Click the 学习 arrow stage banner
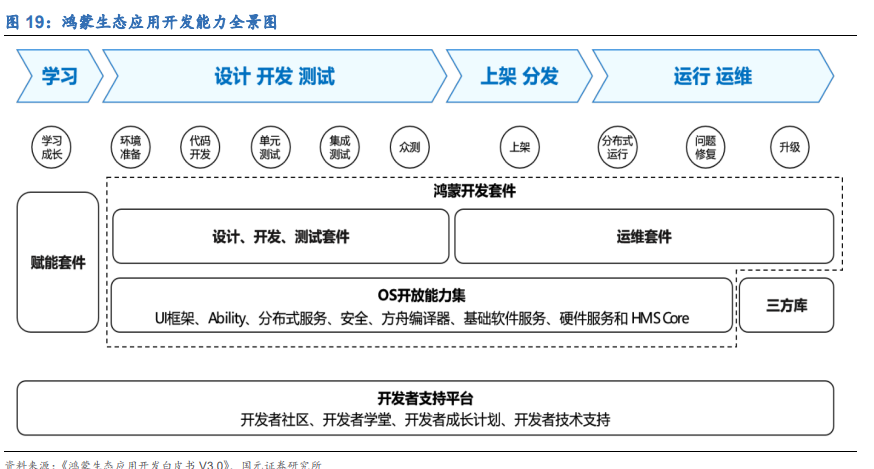 pyautogui.click(x=60, y=76)
